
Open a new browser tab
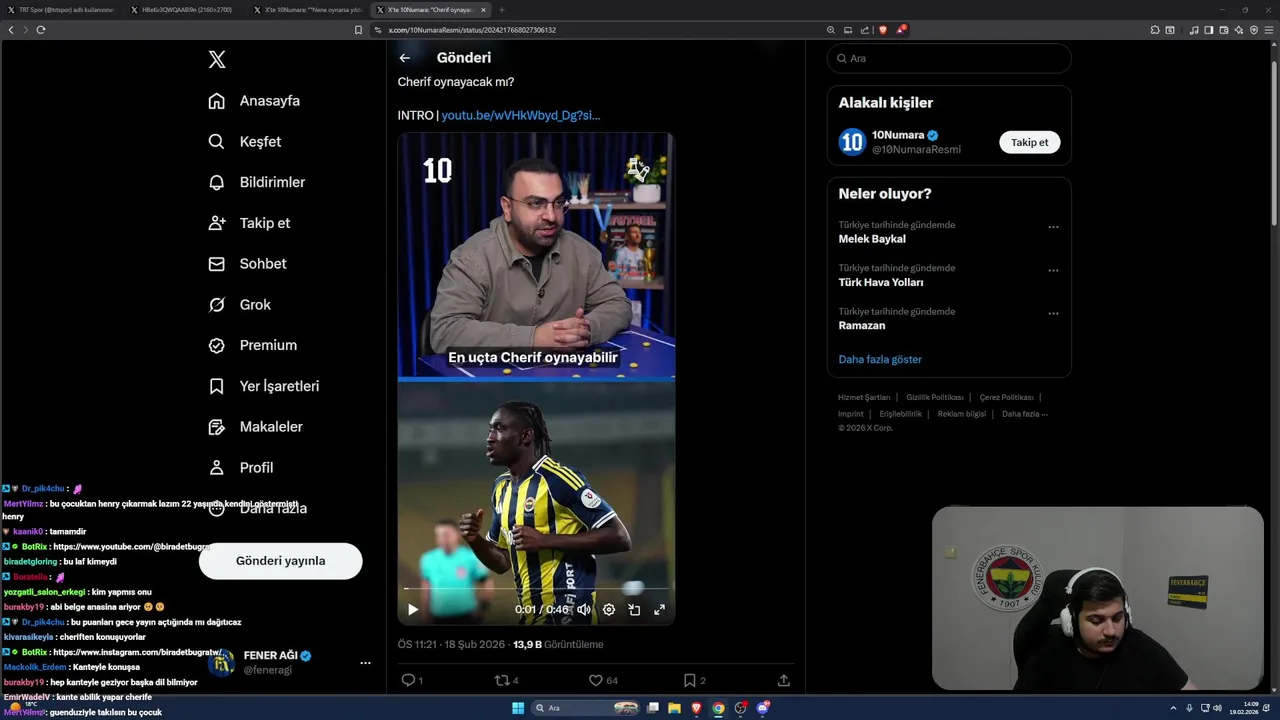tap(502, 10)
